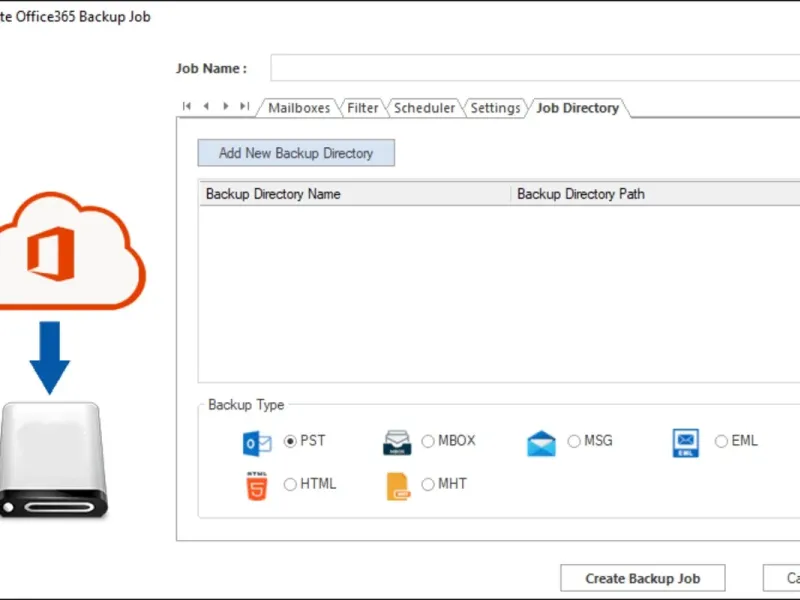Click the MHT orange document icon
The height and width of the screenshot is (600, 800).
(x=398, y=486)
